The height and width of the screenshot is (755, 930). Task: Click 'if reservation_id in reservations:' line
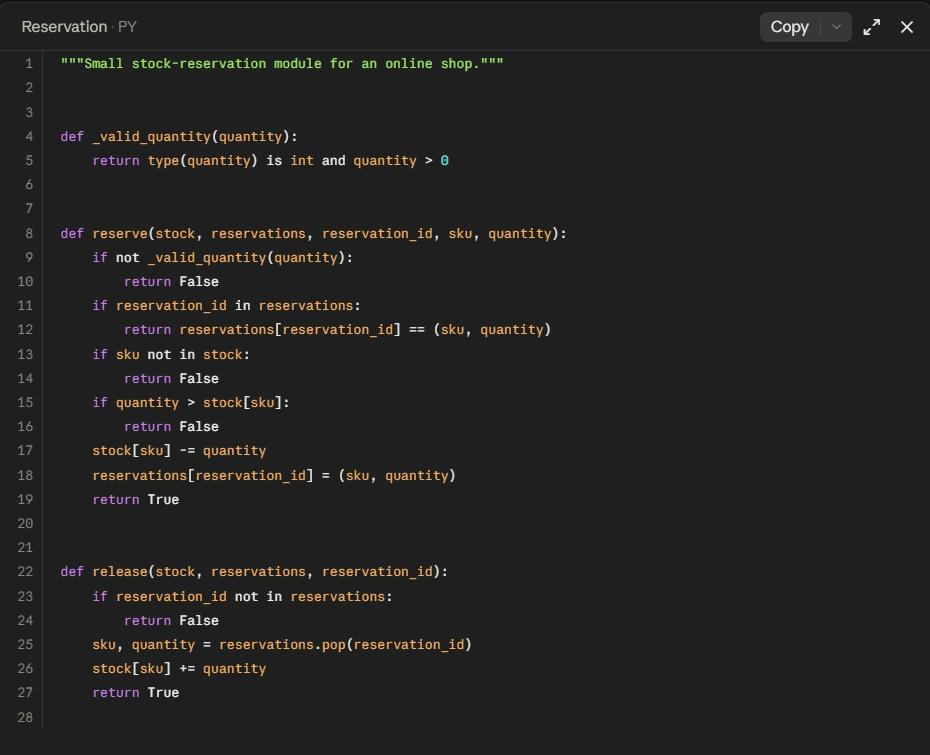point(226,305)
